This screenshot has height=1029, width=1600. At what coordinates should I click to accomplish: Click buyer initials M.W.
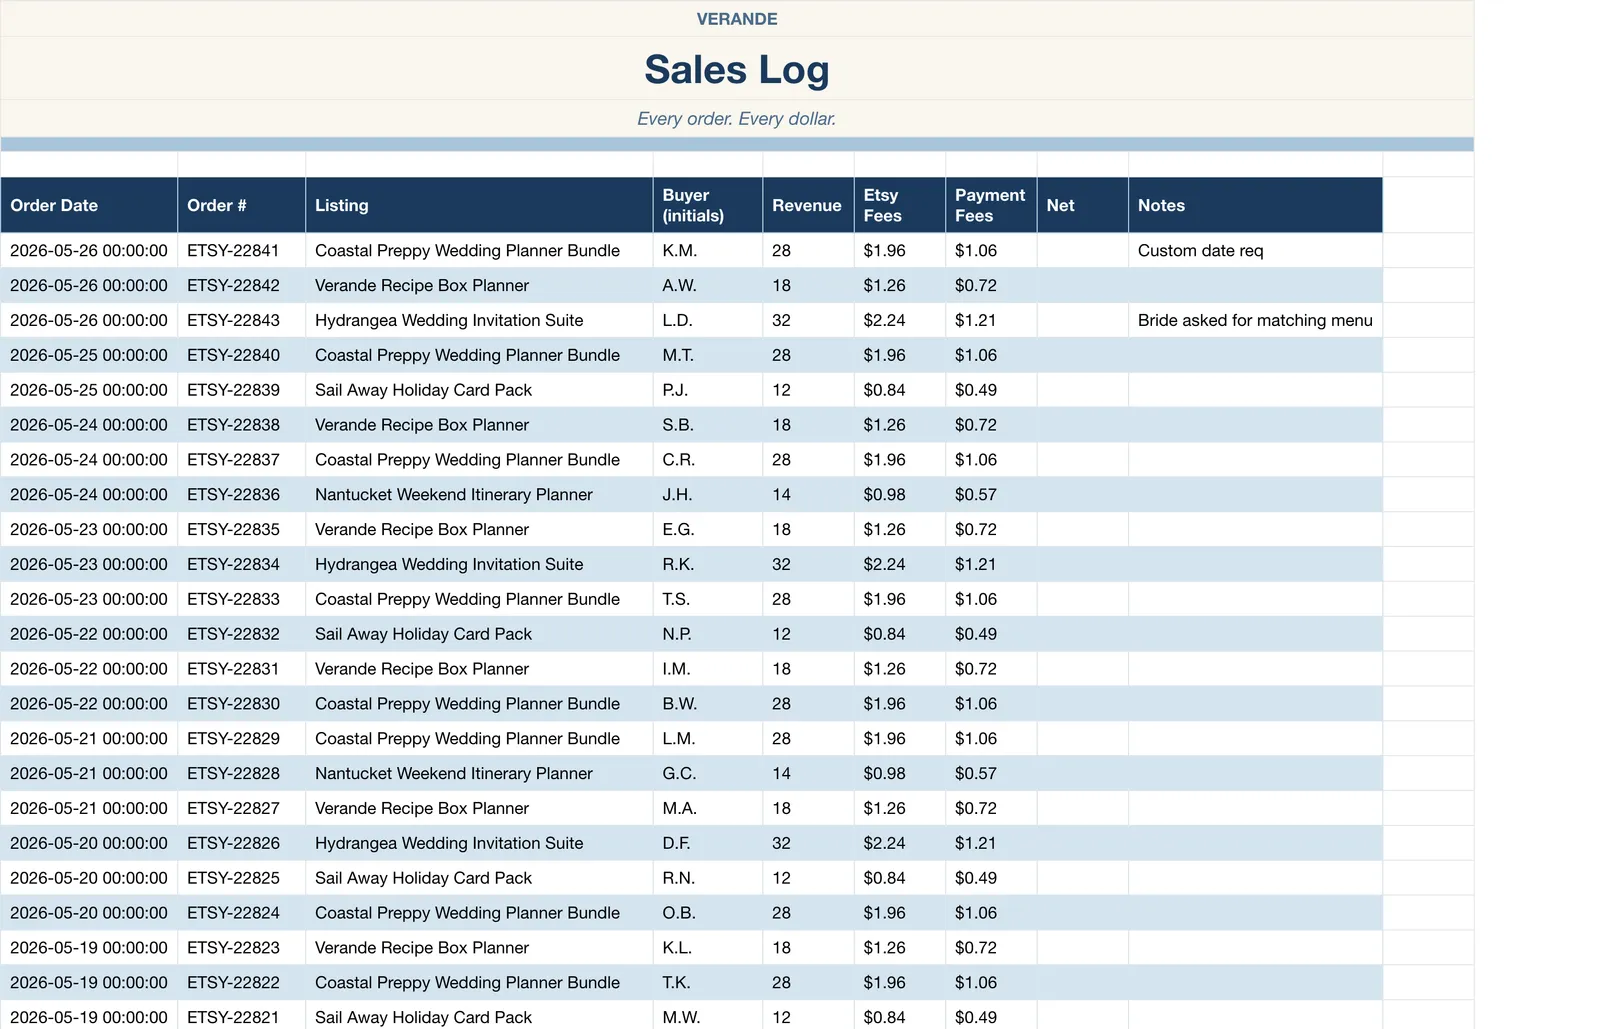click(708, 1015)
